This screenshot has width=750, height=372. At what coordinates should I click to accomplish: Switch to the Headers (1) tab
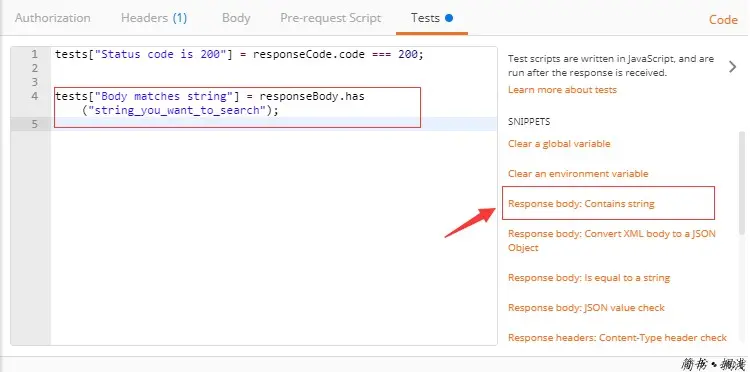click(154, 18)
